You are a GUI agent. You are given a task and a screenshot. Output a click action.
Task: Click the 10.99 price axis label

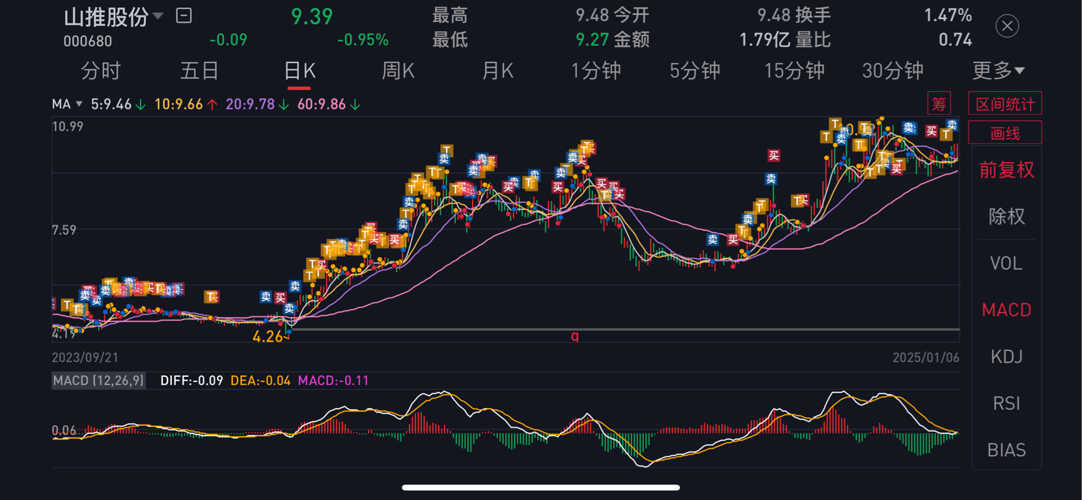pos(68,126)
